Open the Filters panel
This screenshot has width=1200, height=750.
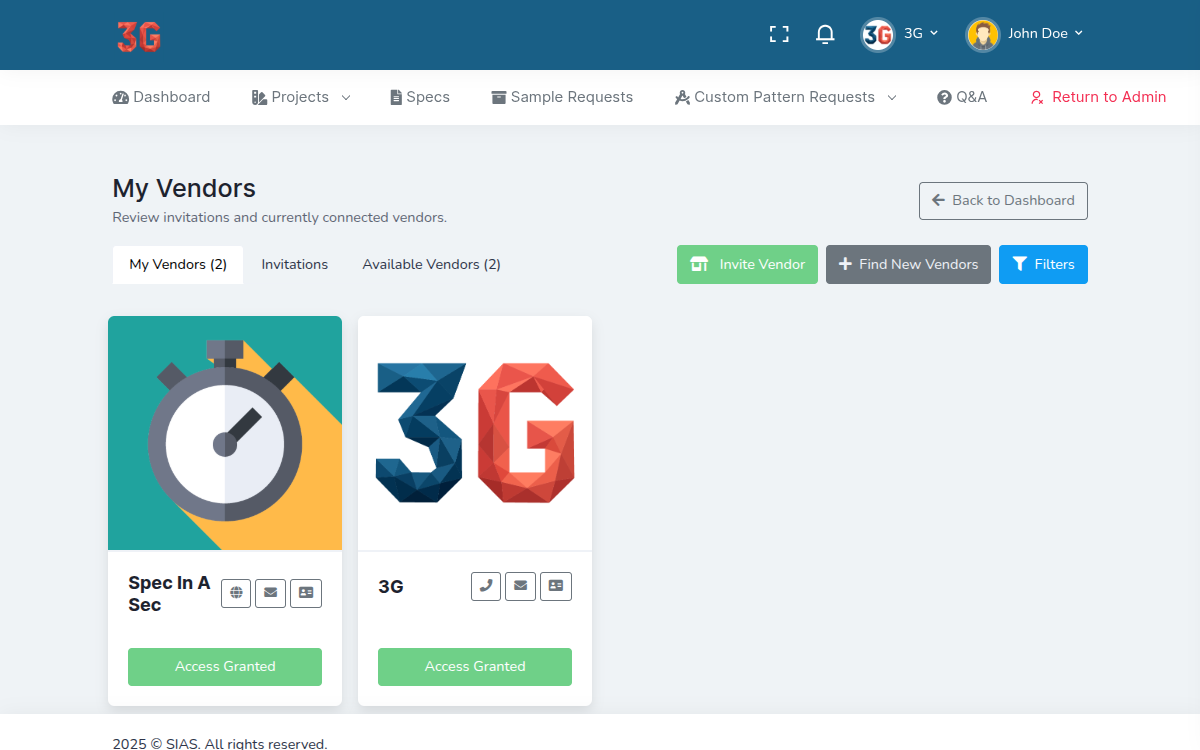click(1043, 265)
